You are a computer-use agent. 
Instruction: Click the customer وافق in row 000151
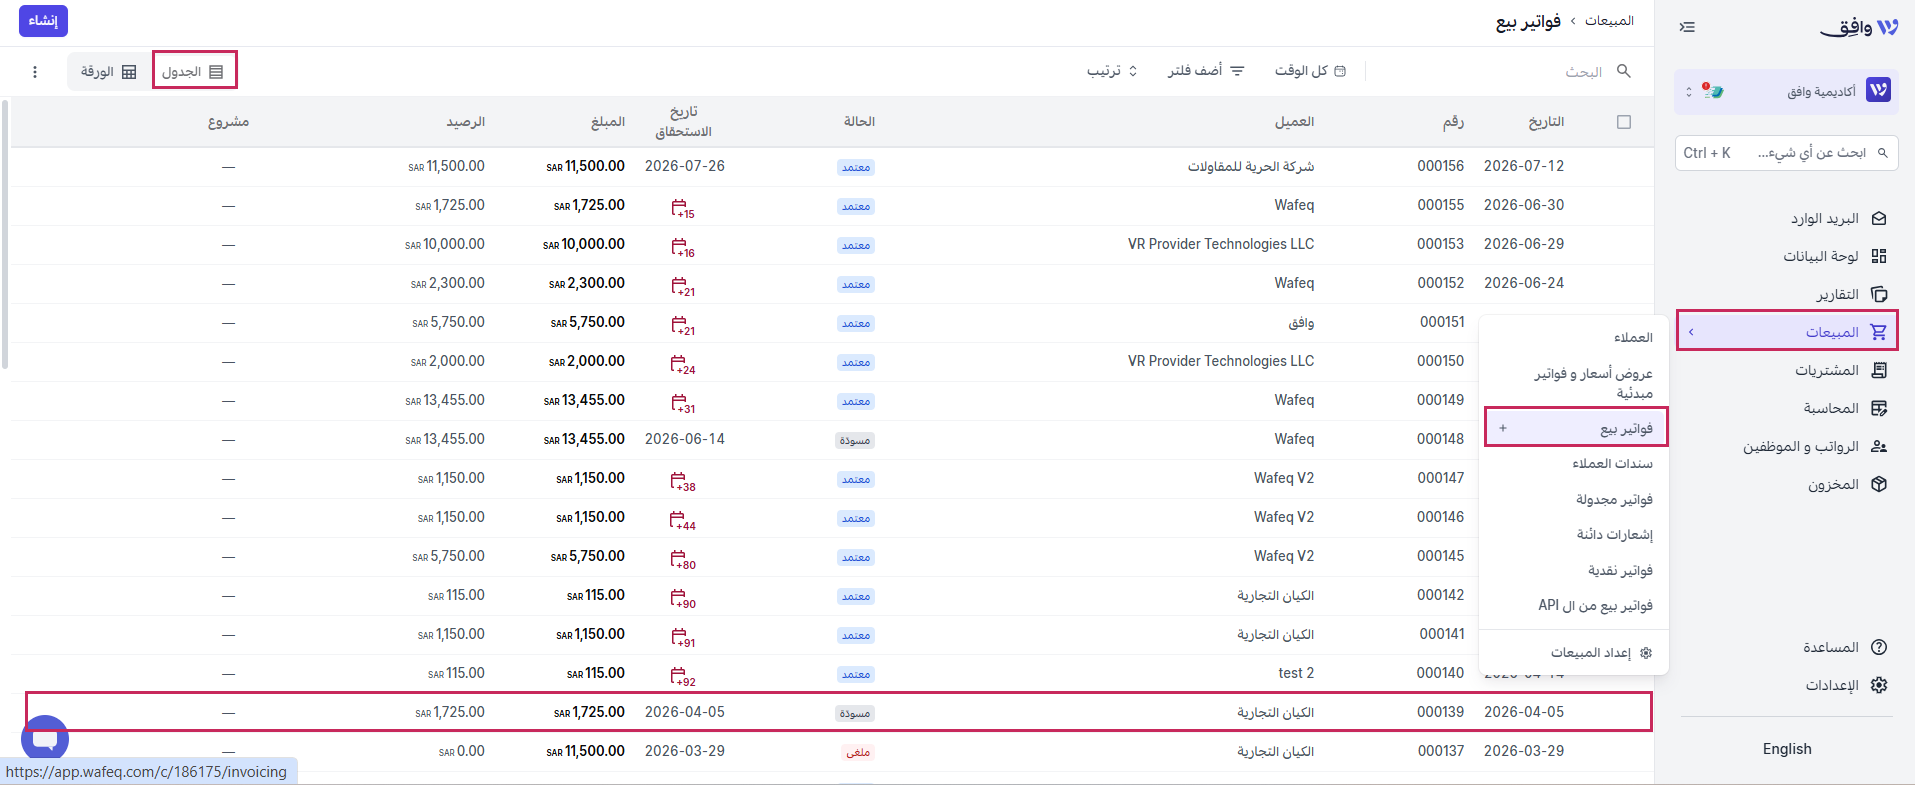tap(1301, 323)
